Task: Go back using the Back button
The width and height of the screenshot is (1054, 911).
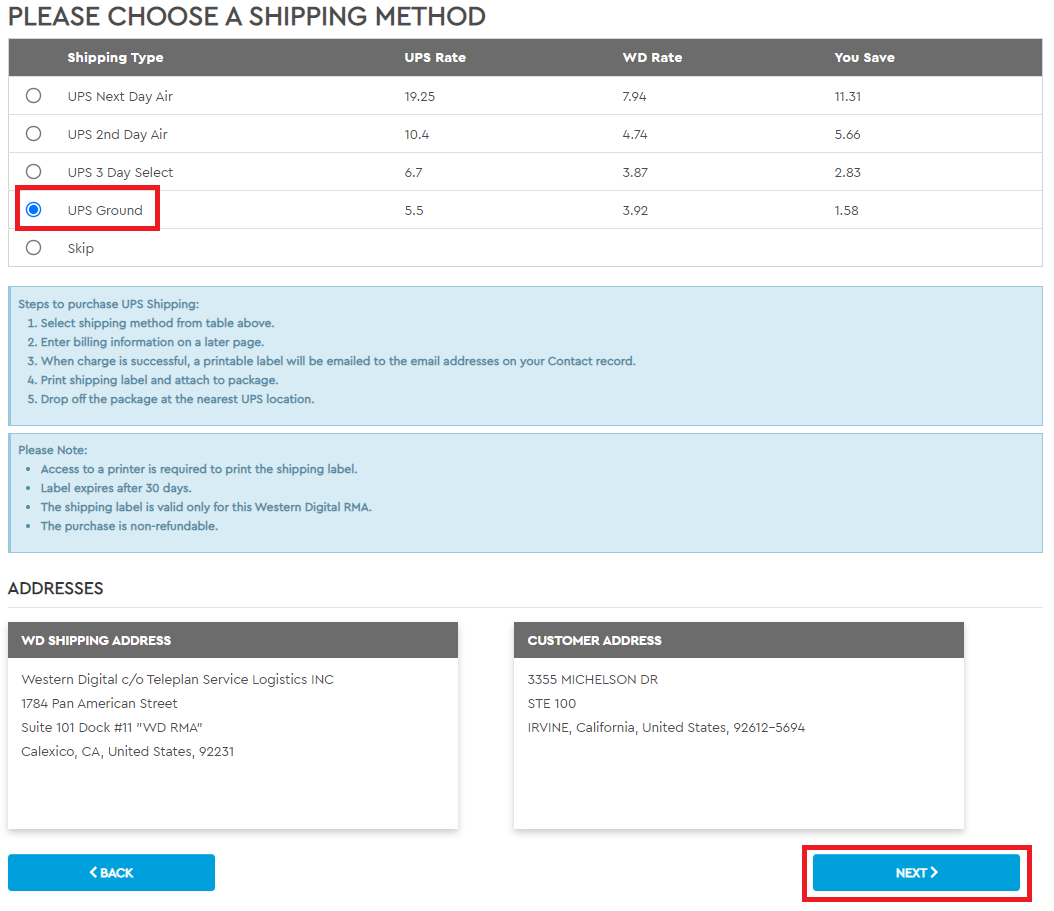Action: [111, 873]
